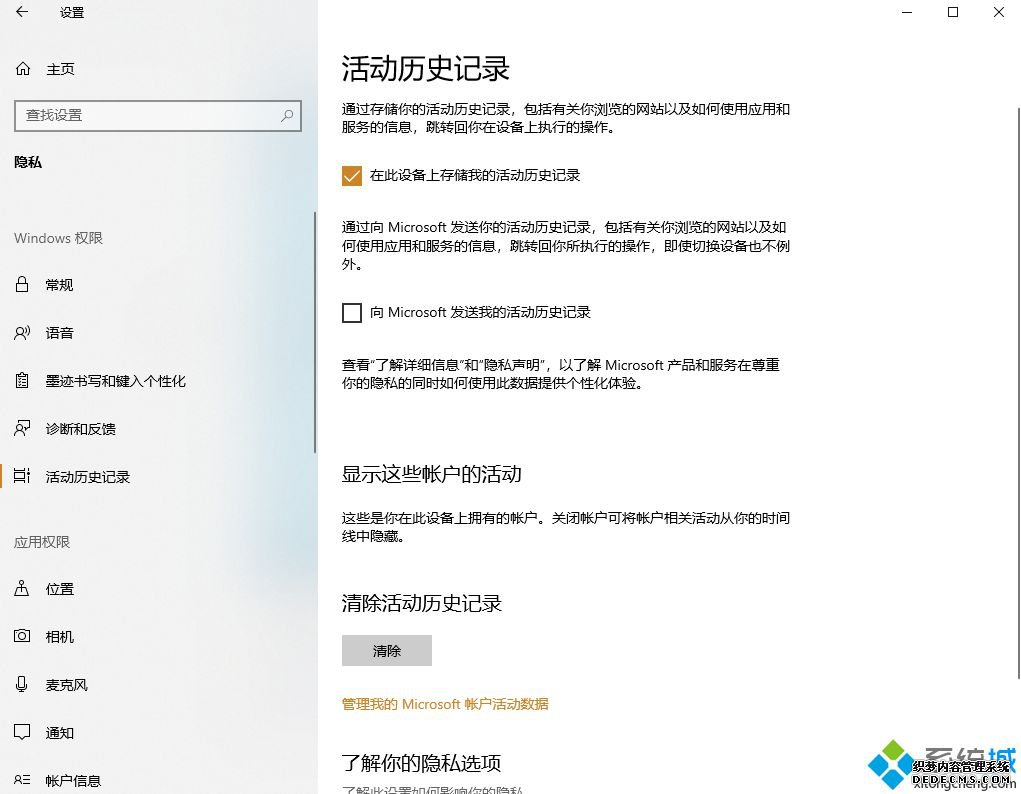Click the account icon for 帐户信息

pyautogui.click(x=22, y=780)
